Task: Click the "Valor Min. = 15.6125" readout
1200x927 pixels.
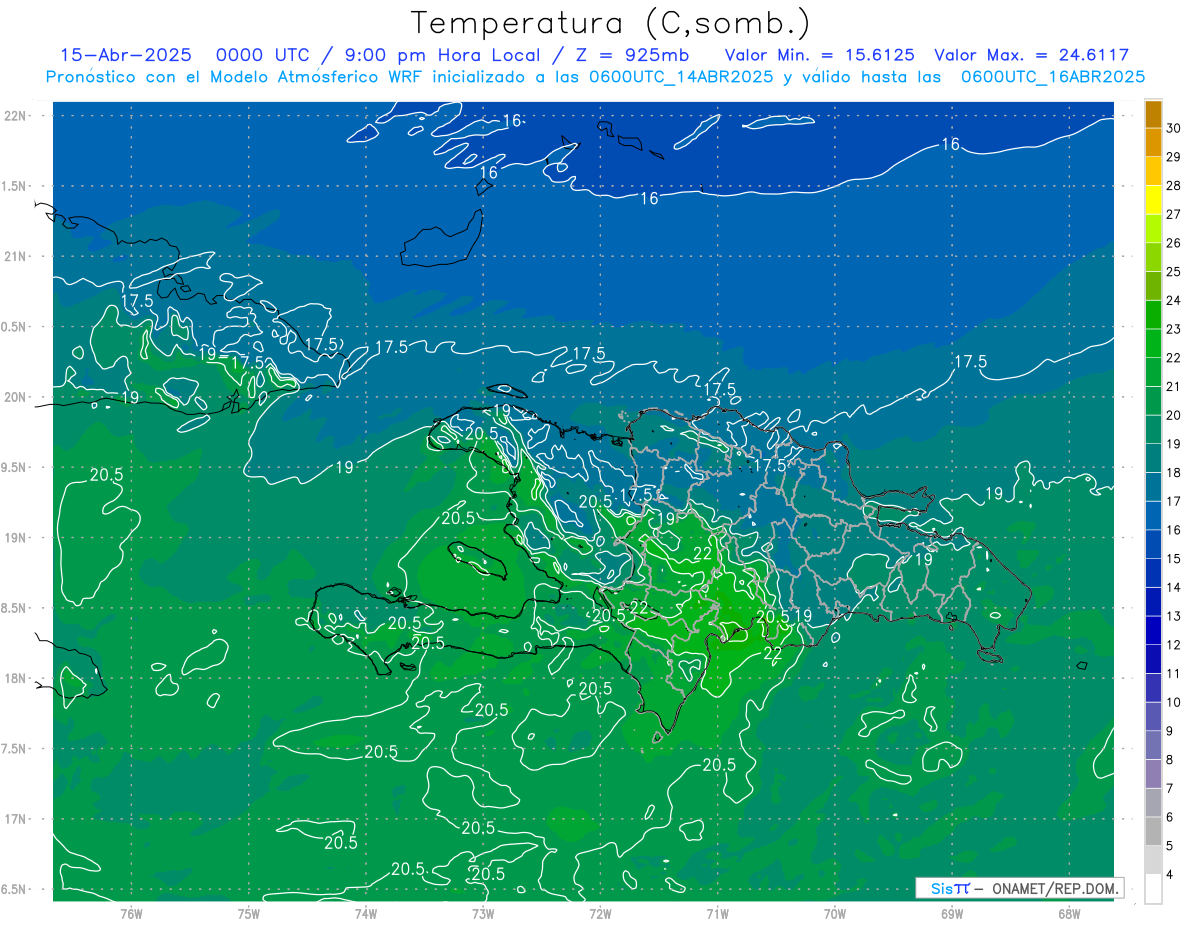Action: 819,55
